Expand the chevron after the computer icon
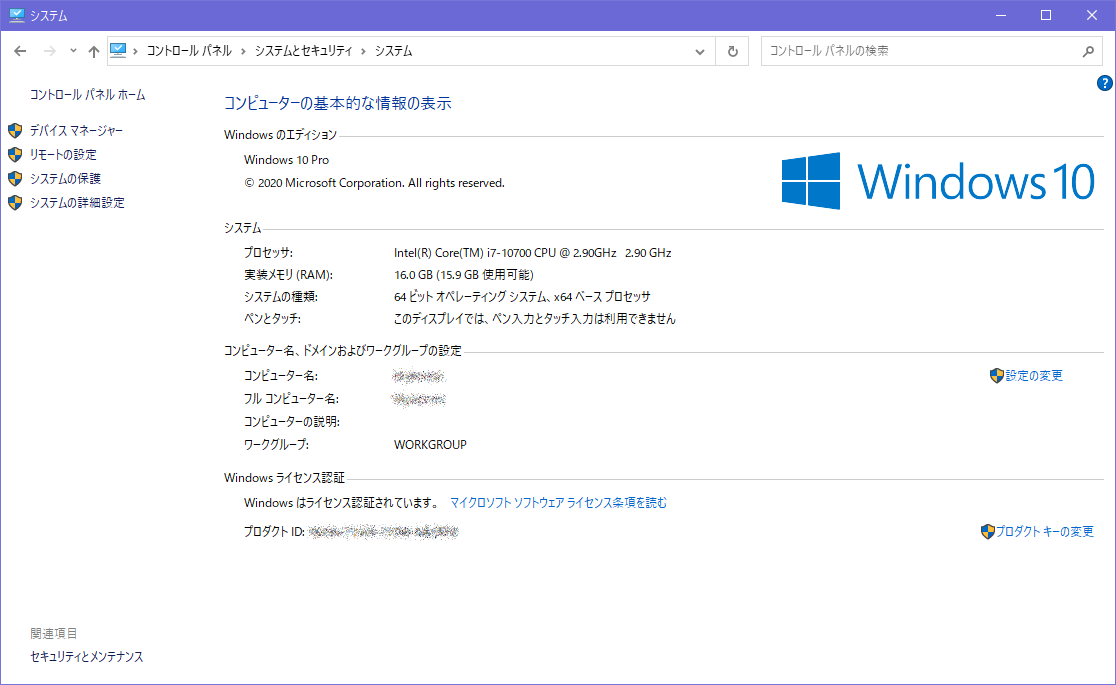 coord(135,51)
